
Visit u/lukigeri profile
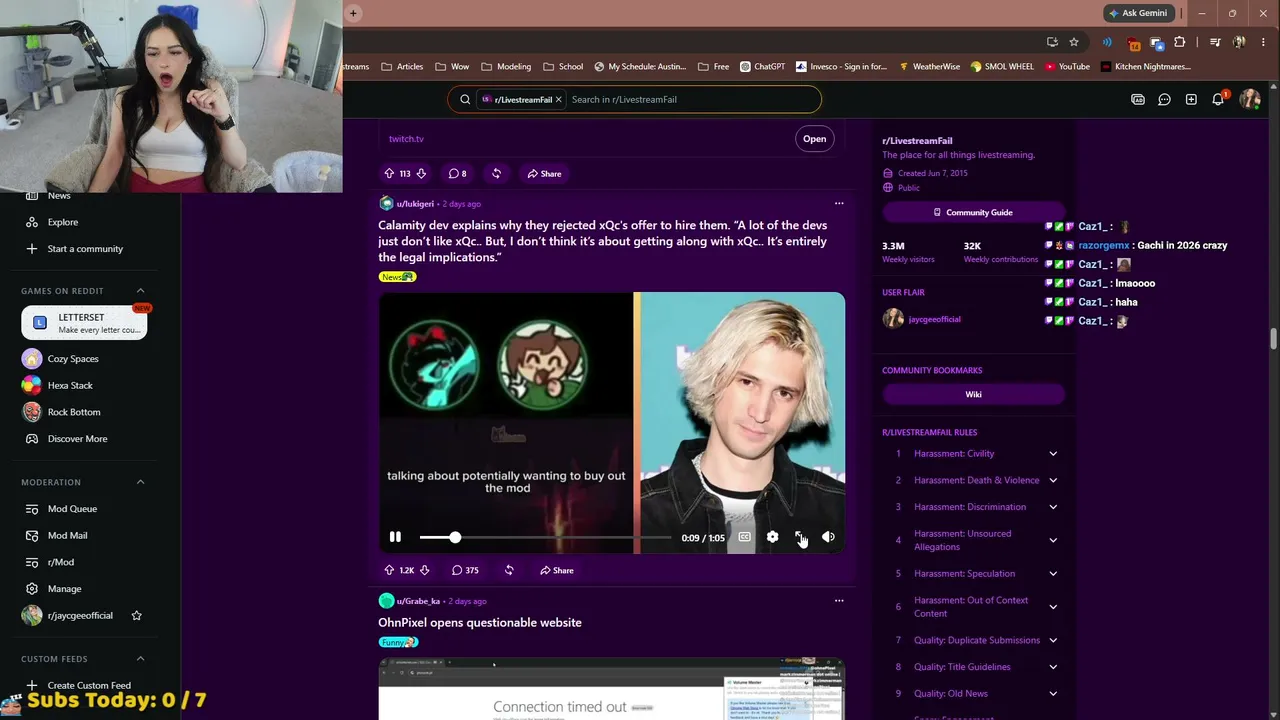[x=416, y=204]
